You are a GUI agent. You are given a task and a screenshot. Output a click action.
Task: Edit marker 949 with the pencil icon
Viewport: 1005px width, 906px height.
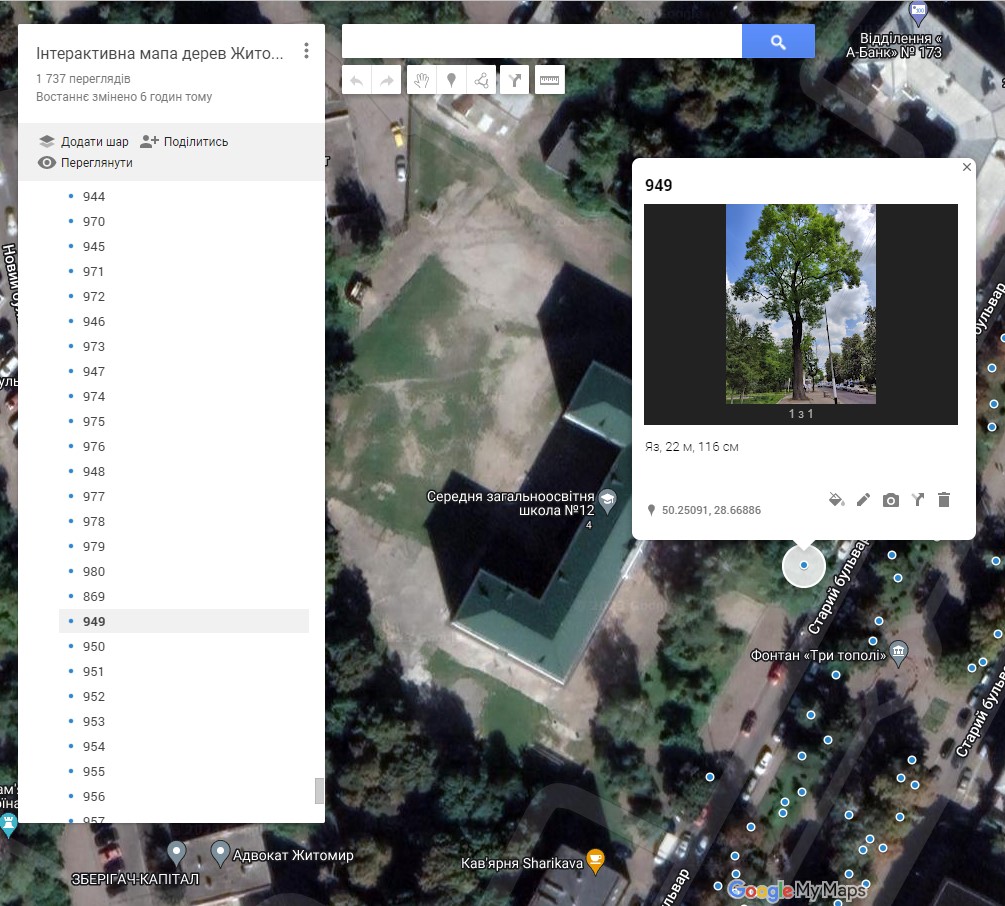[x=864, y=500]
